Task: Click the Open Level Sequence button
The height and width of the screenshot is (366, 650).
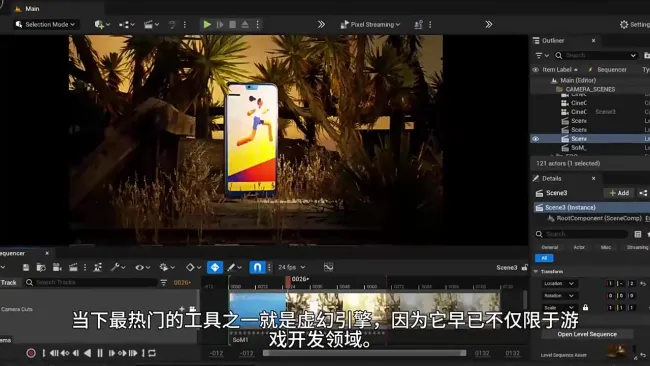Action: pos(587,334)
